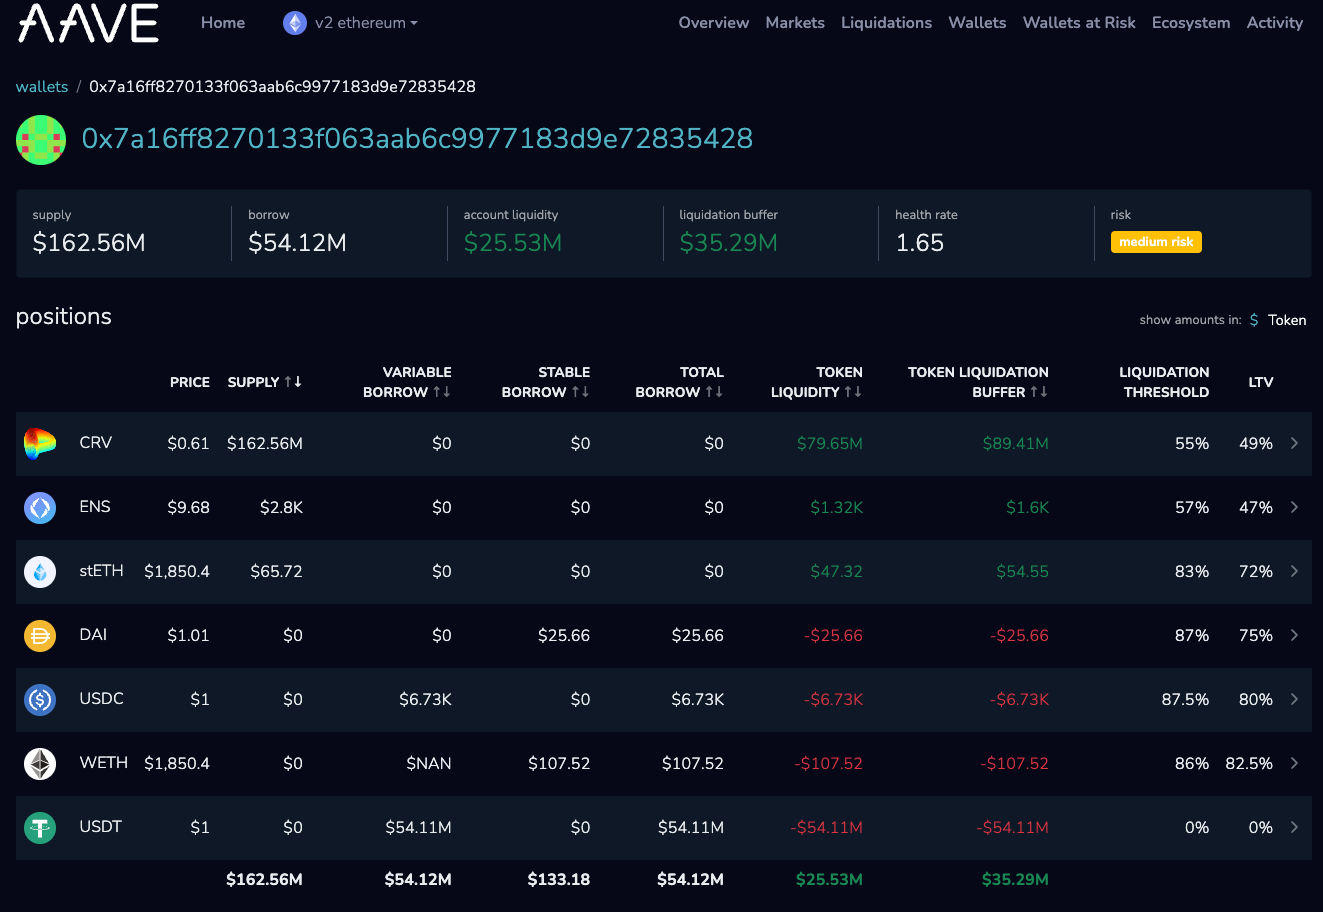Viewport: 1323px width, 912px height.
Task: Click the large wallet address heading
Action: point(417,138)
